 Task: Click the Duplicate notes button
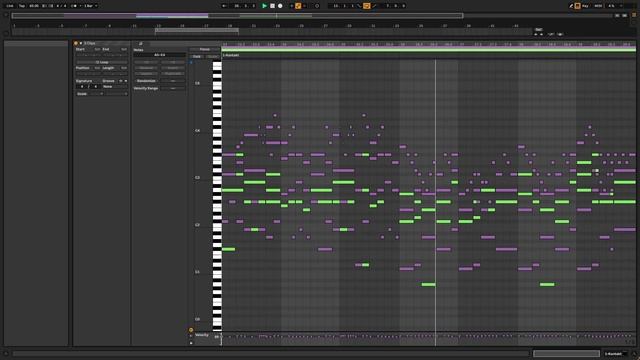pyautogui.click(x=173, y=73)
